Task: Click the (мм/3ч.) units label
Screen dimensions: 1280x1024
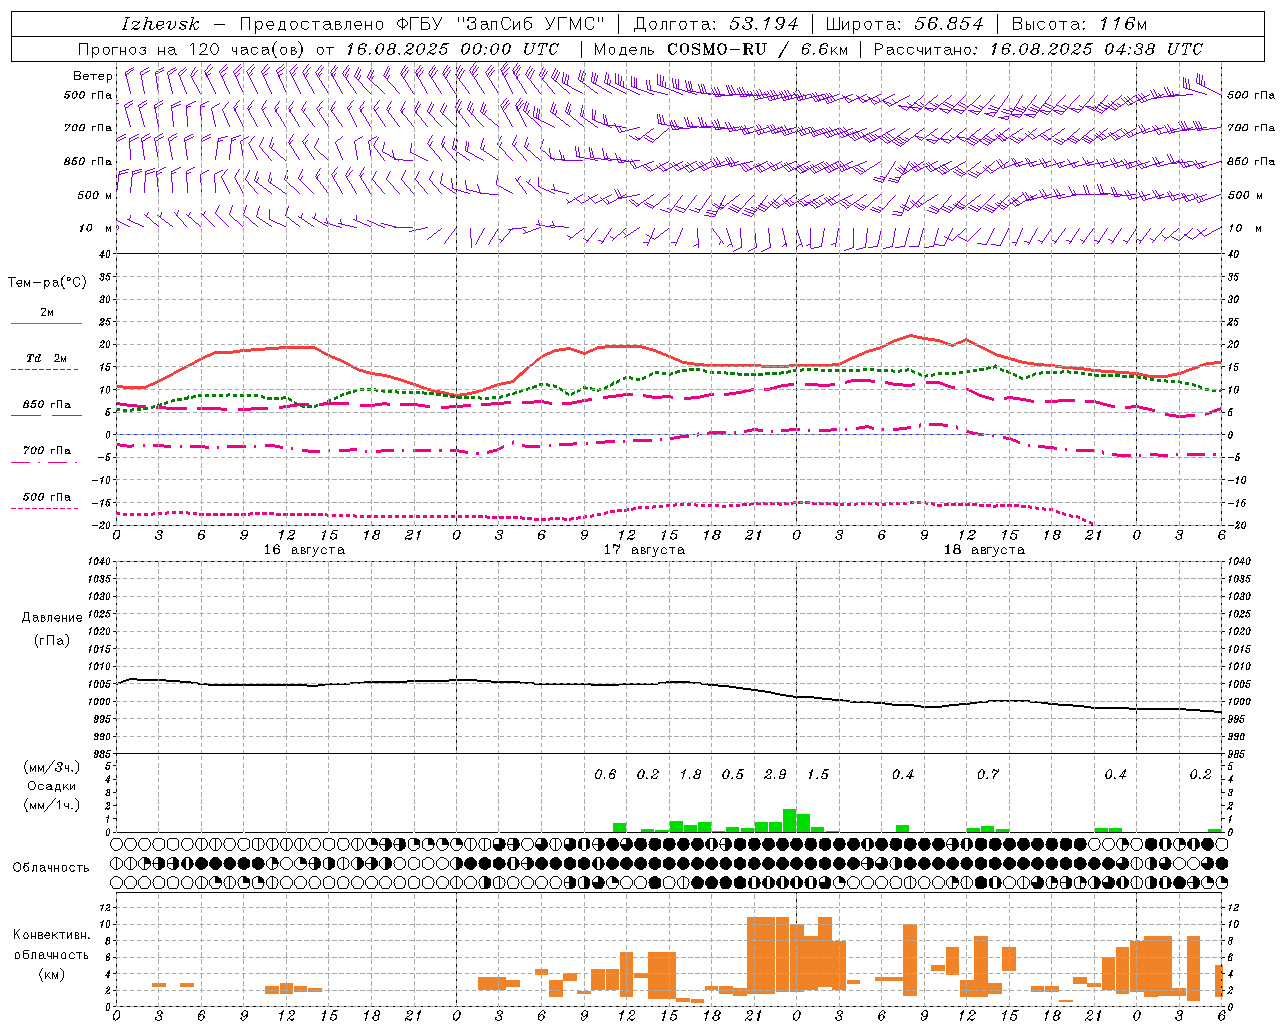Action: click(52, 767)
